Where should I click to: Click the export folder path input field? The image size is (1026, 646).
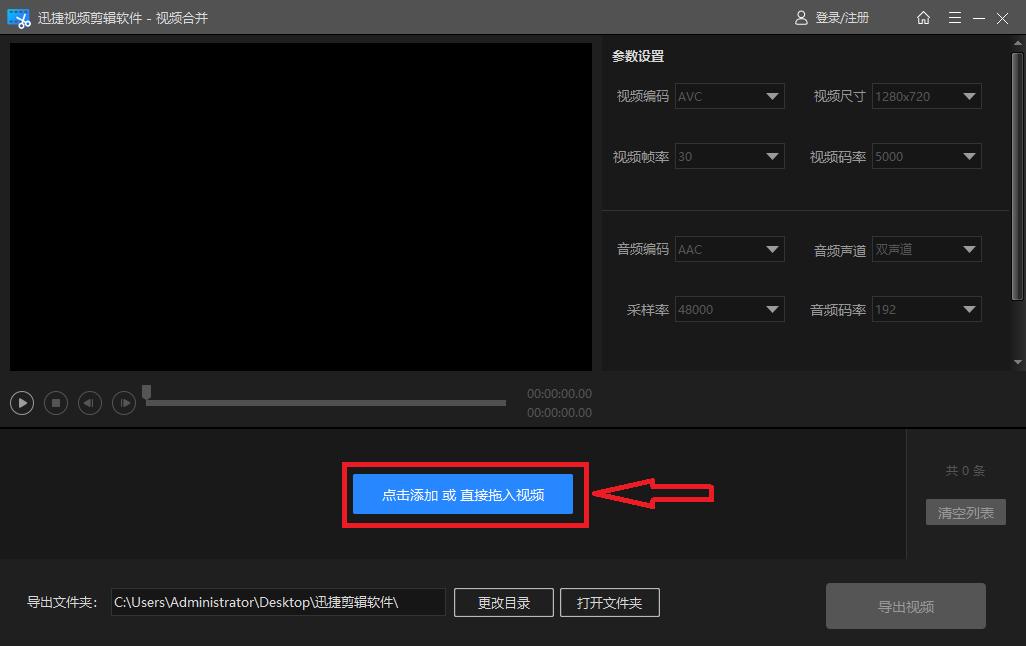(x=278, y=602)
